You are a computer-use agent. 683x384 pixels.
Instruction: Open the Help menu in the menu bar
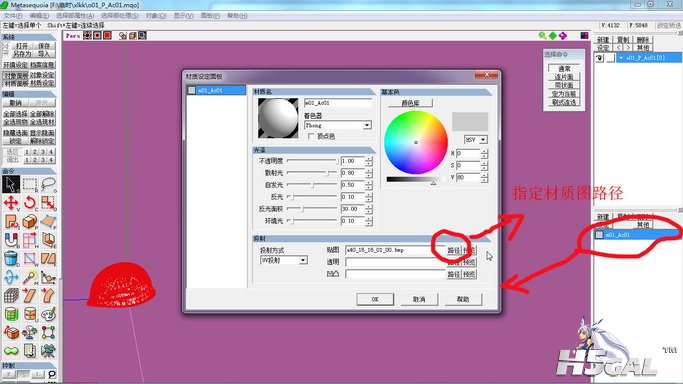(x=237, y=16)
